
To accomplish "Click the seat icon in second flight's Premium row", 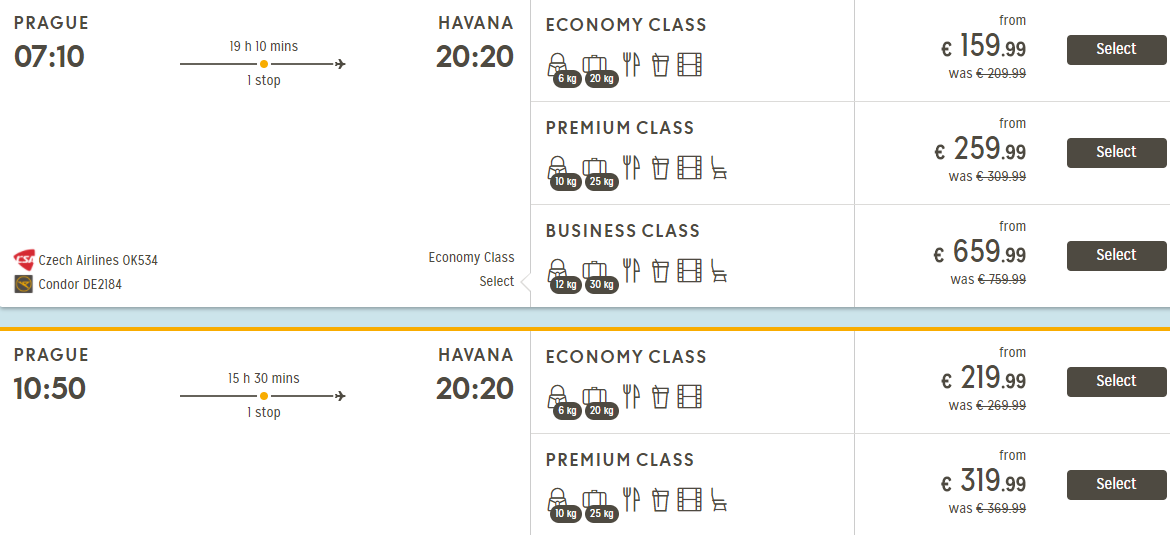I will pos(719,499).
